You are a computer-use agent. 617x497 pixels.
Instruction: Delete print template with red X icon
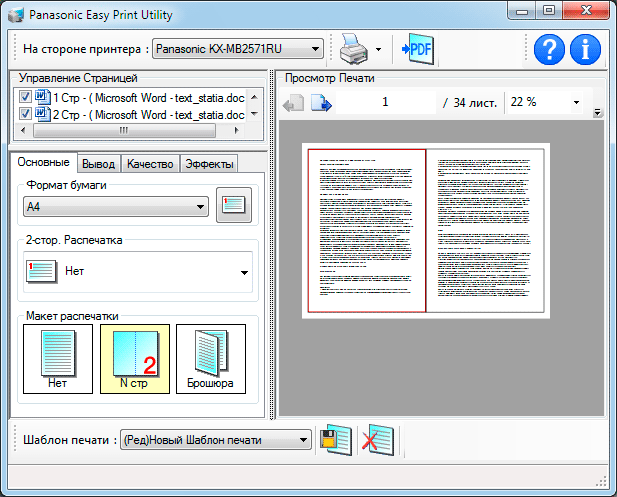click(378, 440)
